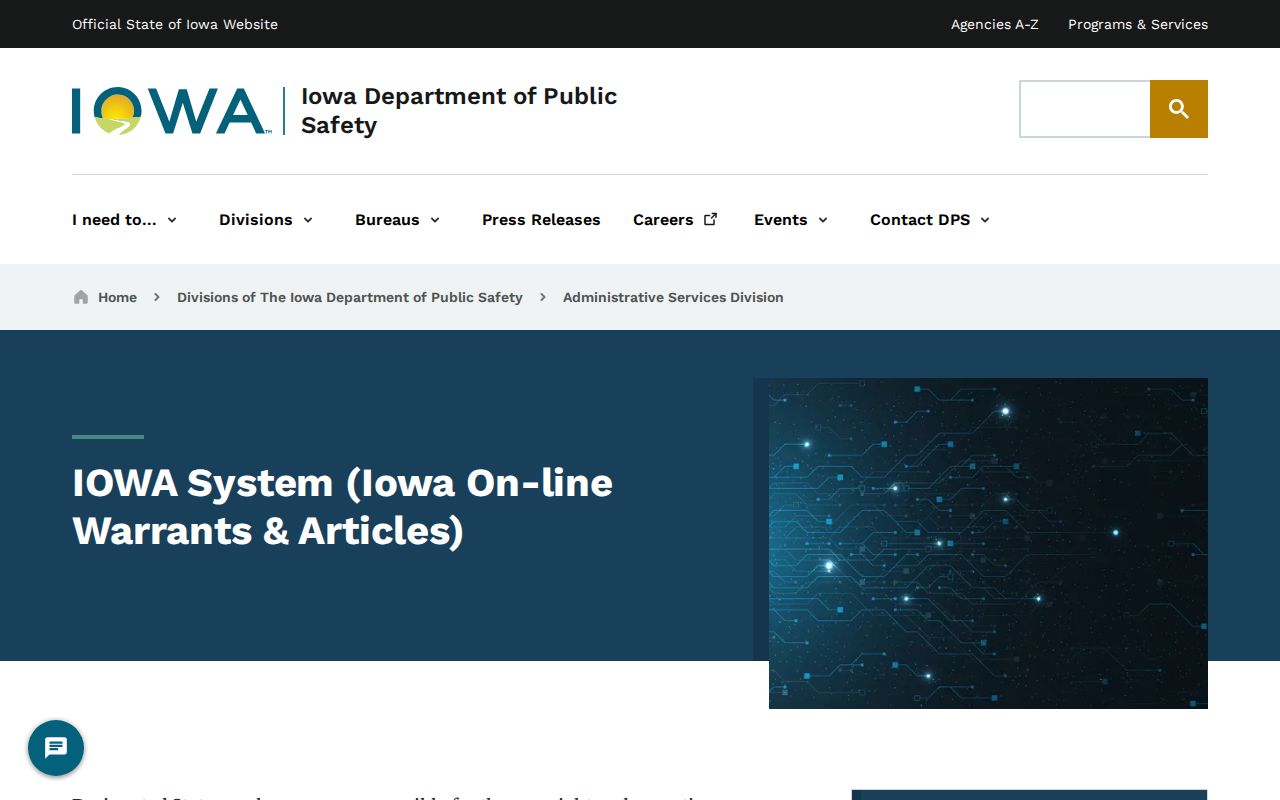Expand the Divisions dropdown menu

266,220
